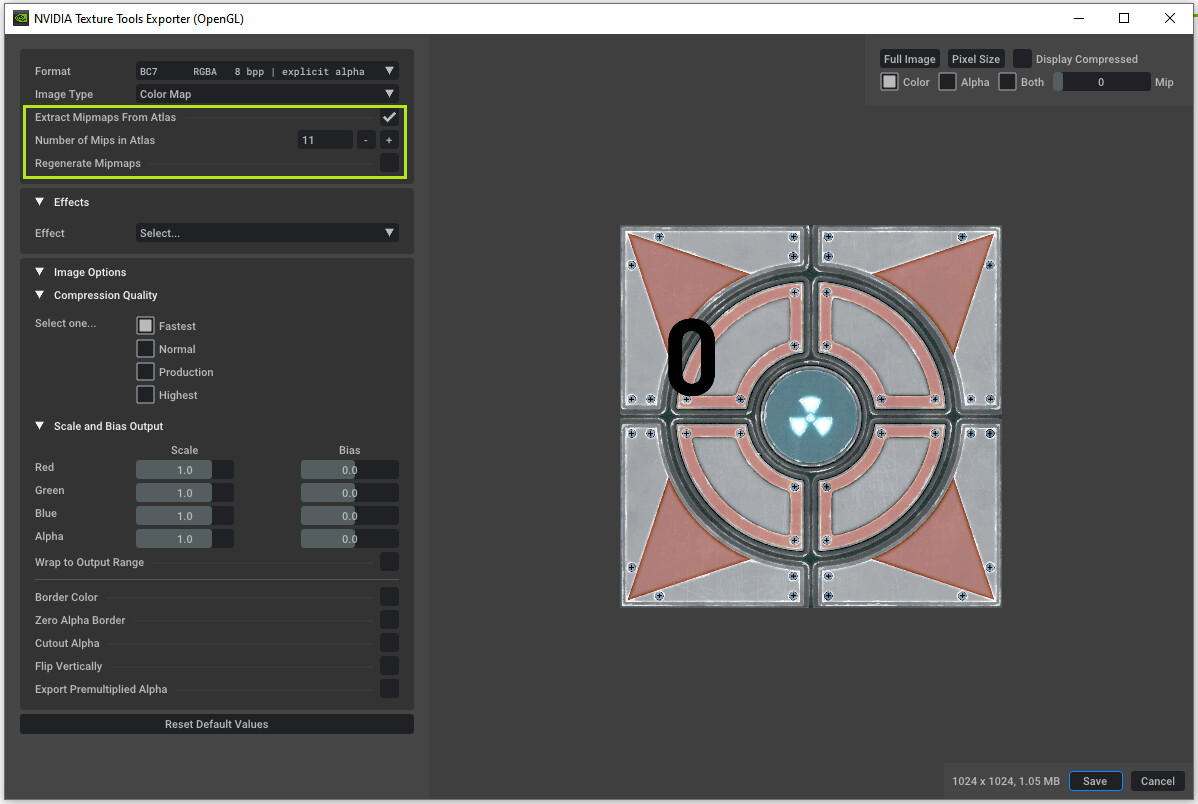Image resolution: width=1198 pixels, height=804 pixels.
Task: Click the Reset Default Values button
Action: point(216,723)
